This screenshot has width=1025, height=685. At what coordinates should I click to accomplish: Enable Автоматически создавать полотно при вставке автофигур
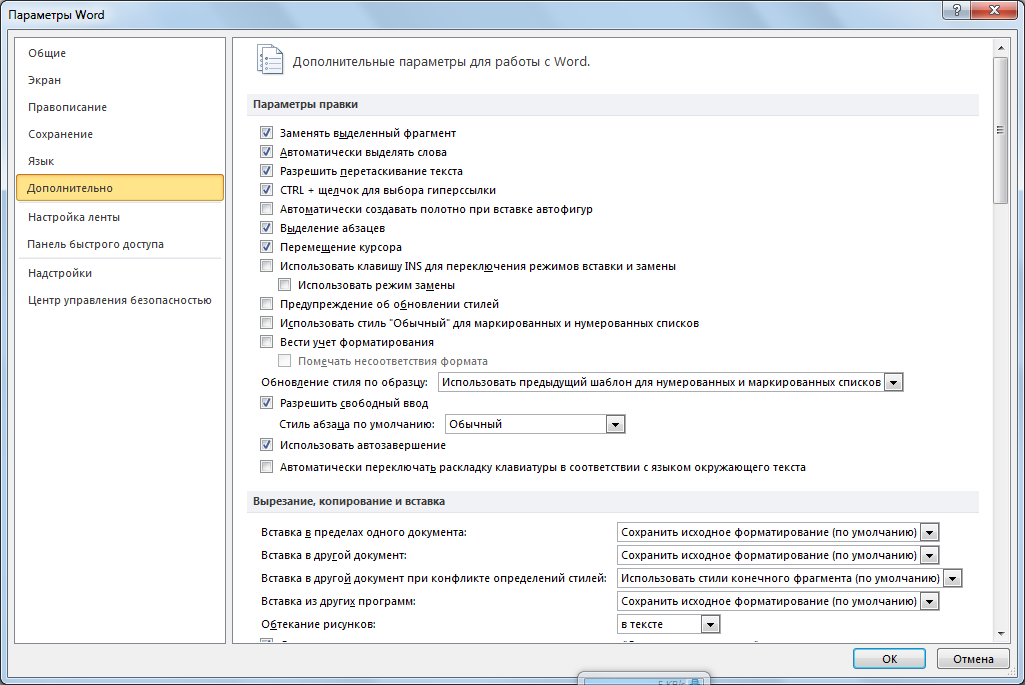coord(266,209)
